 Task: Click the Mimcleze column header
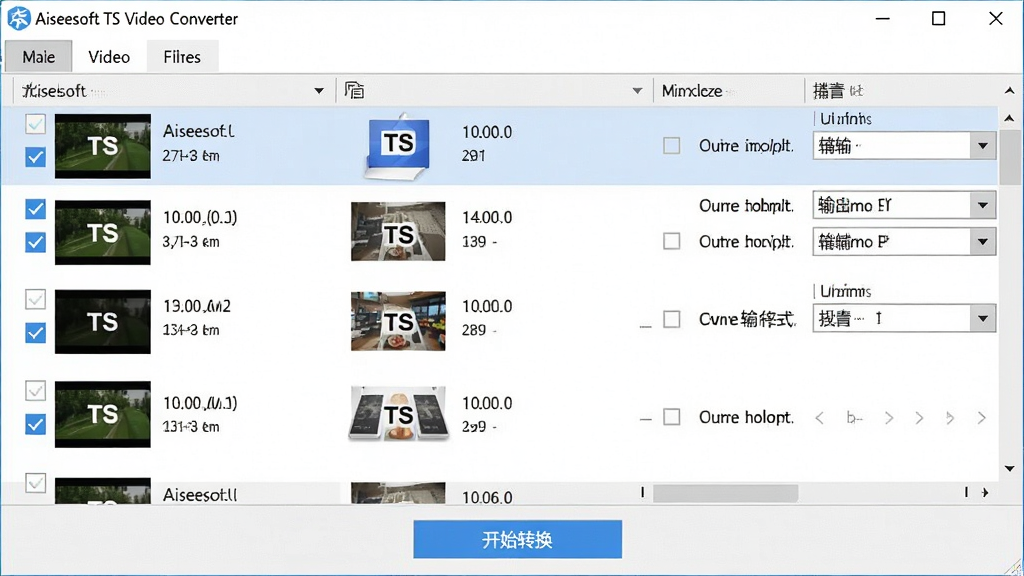(x=692, y=91)
